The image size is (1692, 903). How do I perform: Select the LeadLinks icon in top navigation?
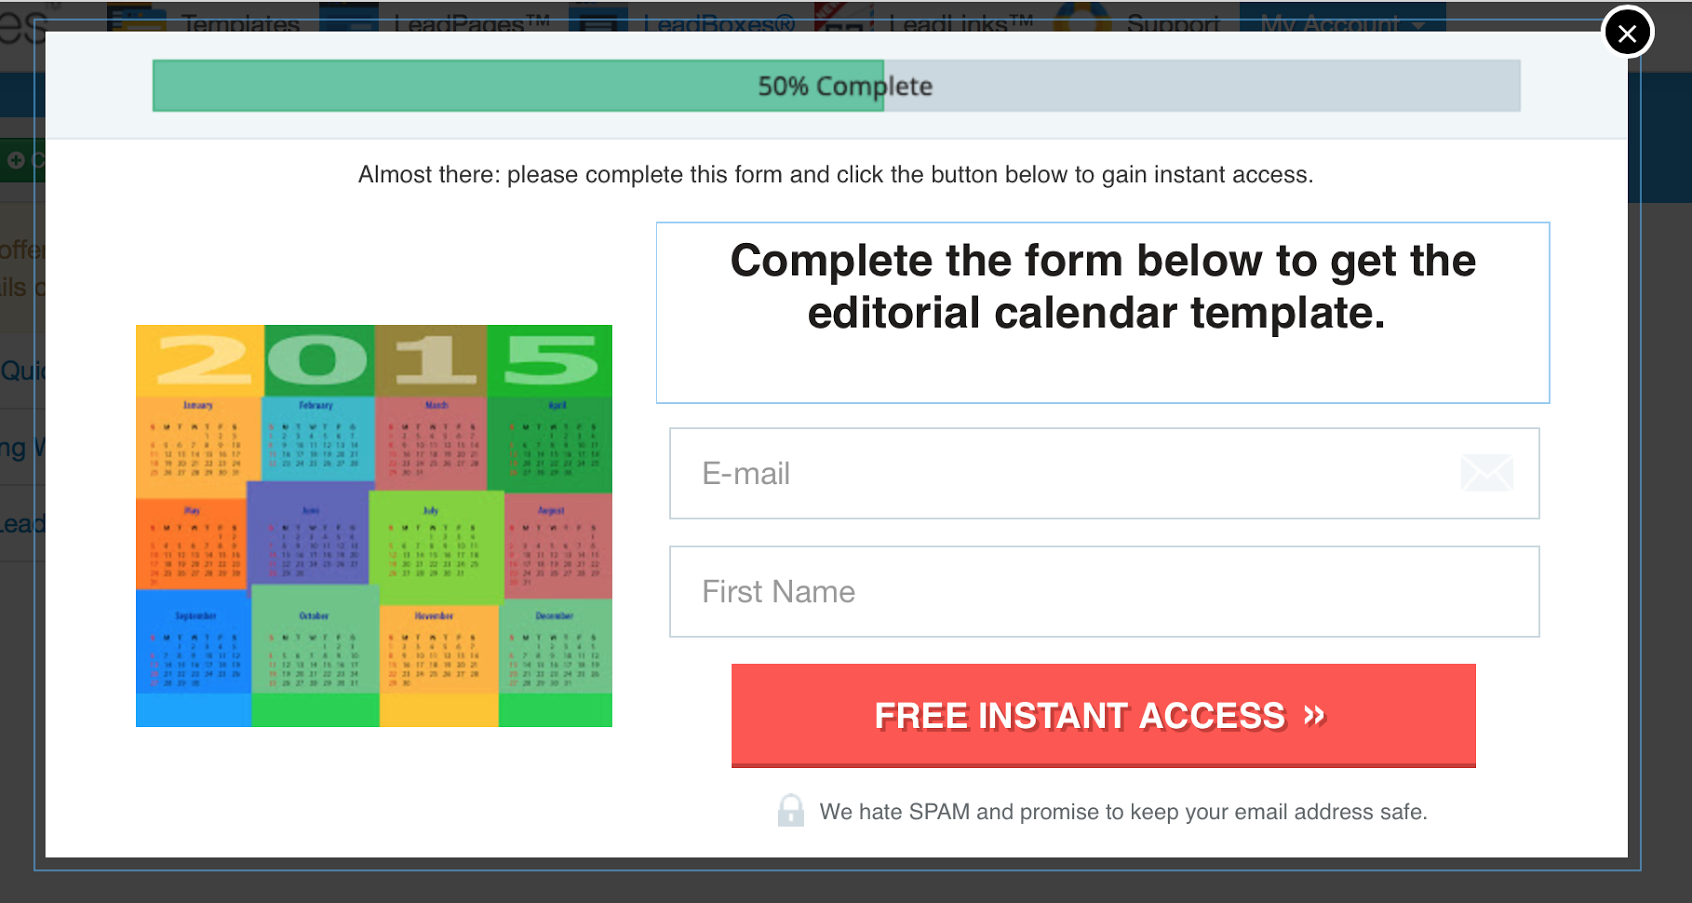tap(843, 18)
